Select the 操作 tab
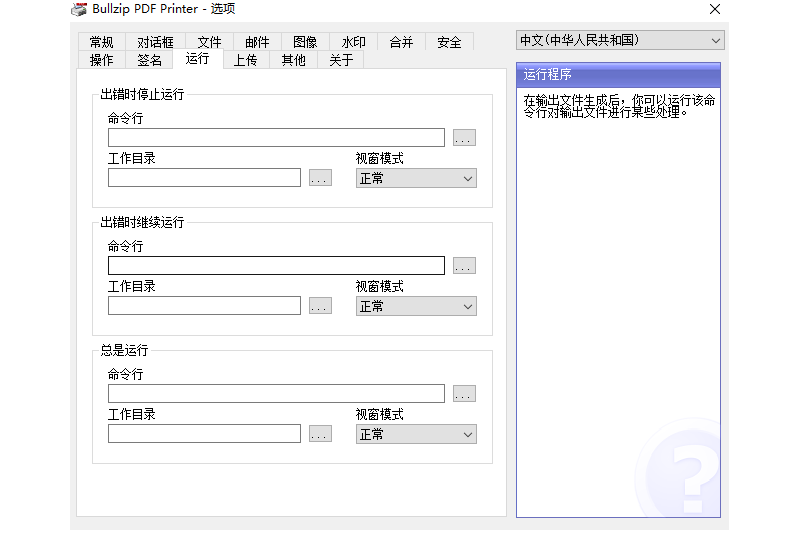Screen dimensions: 800x533 click(101, 60)
